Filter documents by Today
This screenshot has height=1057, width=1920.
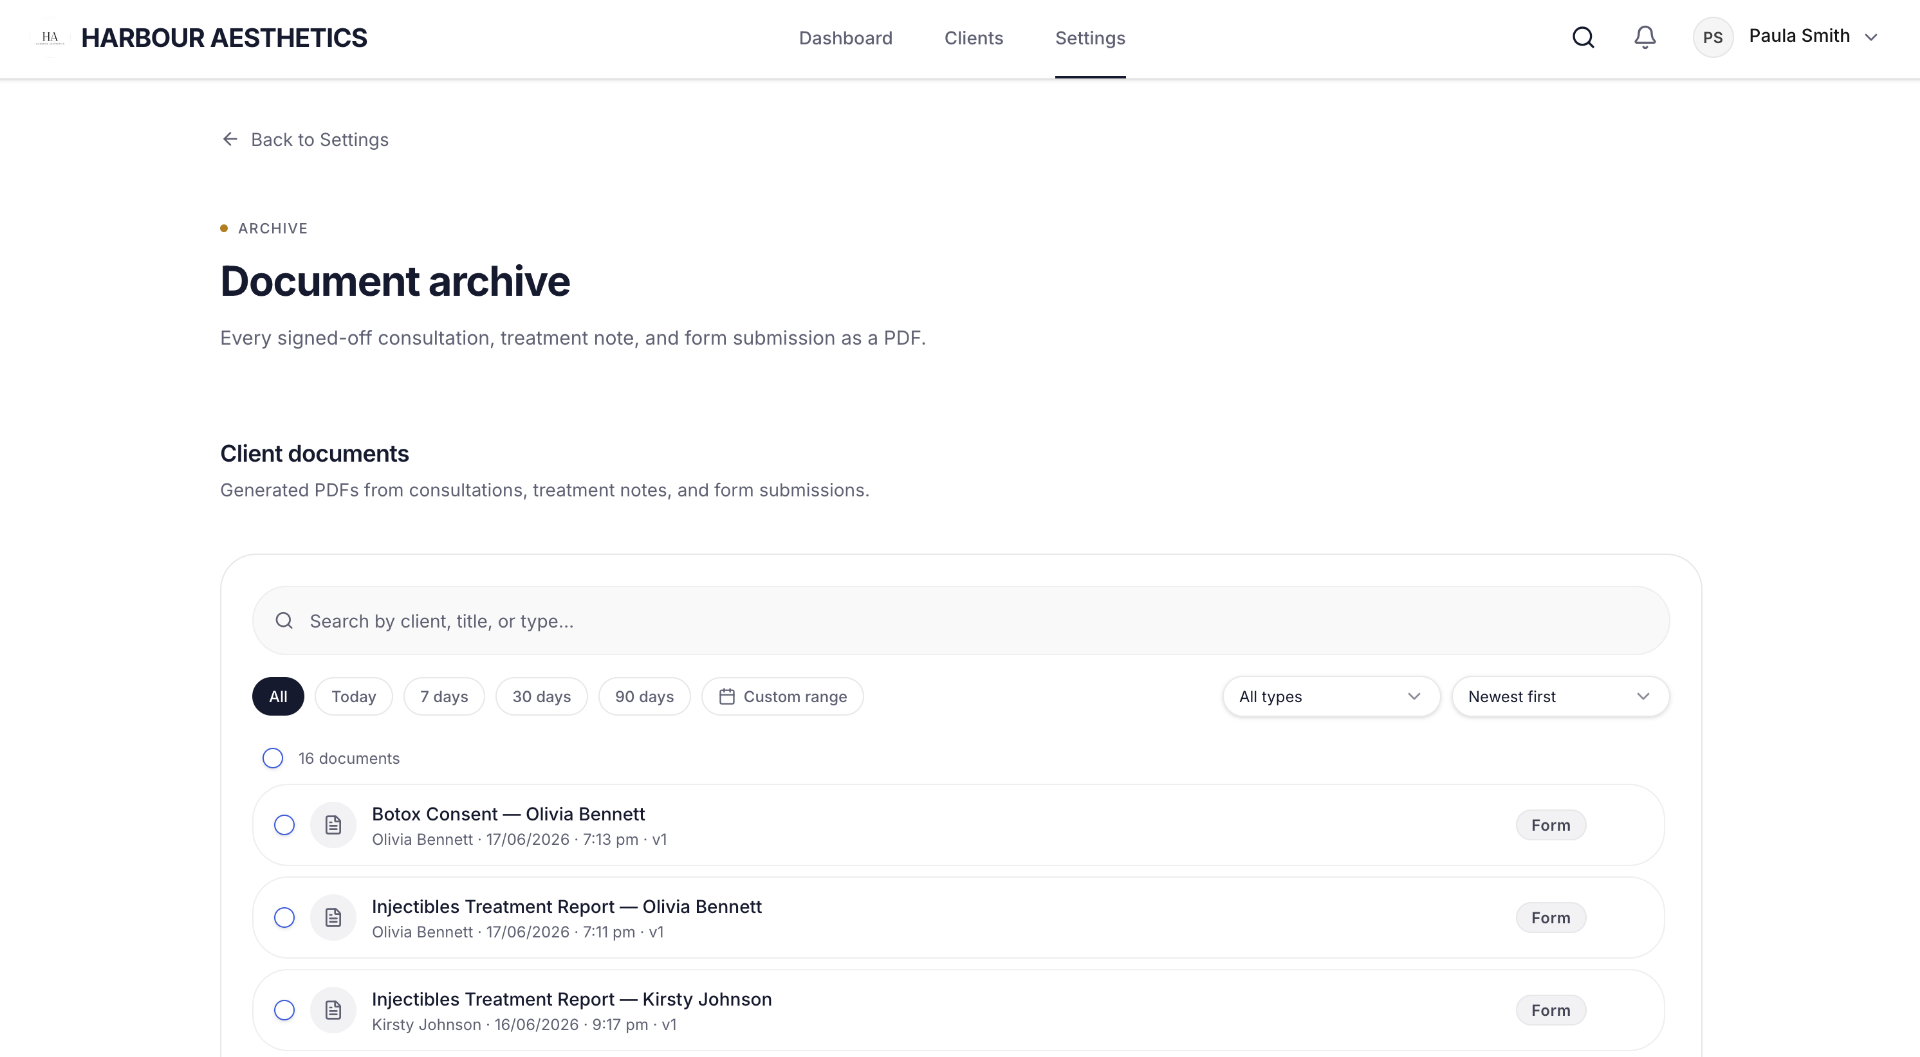tap(354, 696)
